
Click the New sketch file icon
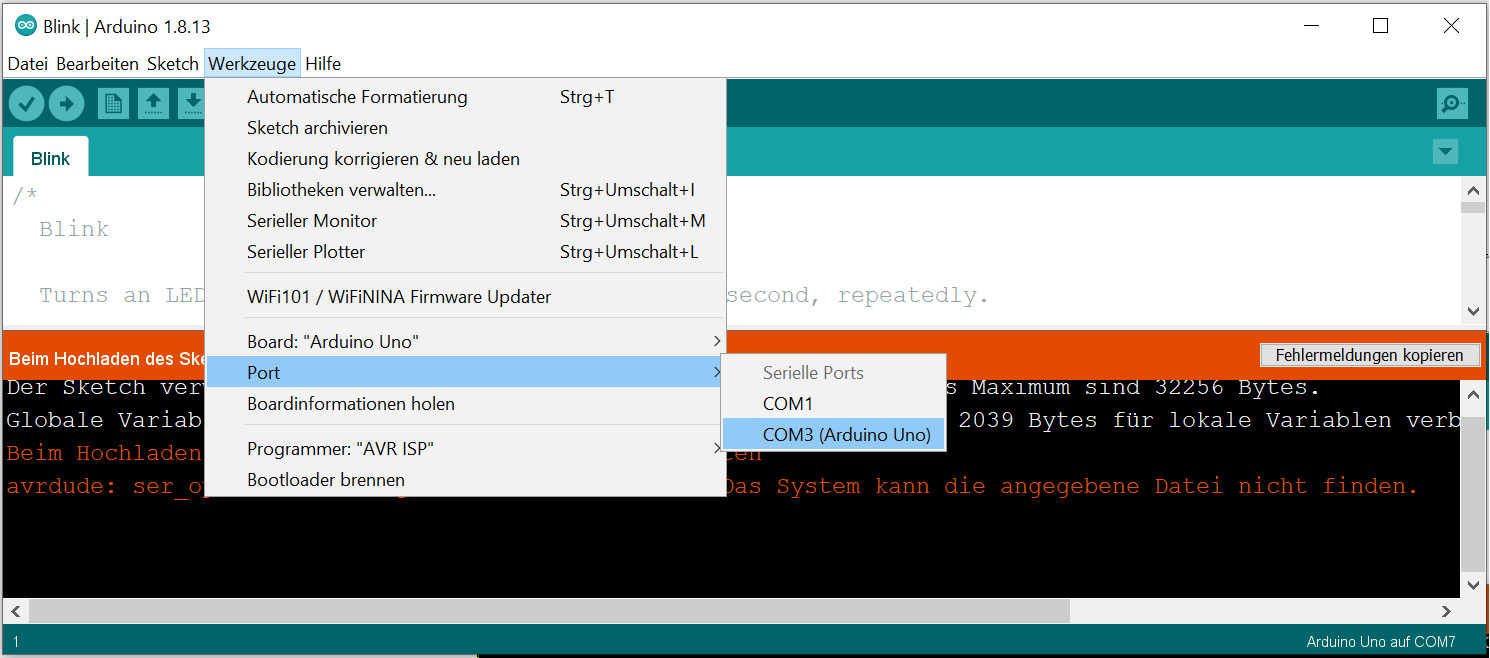tap(113, 103)
